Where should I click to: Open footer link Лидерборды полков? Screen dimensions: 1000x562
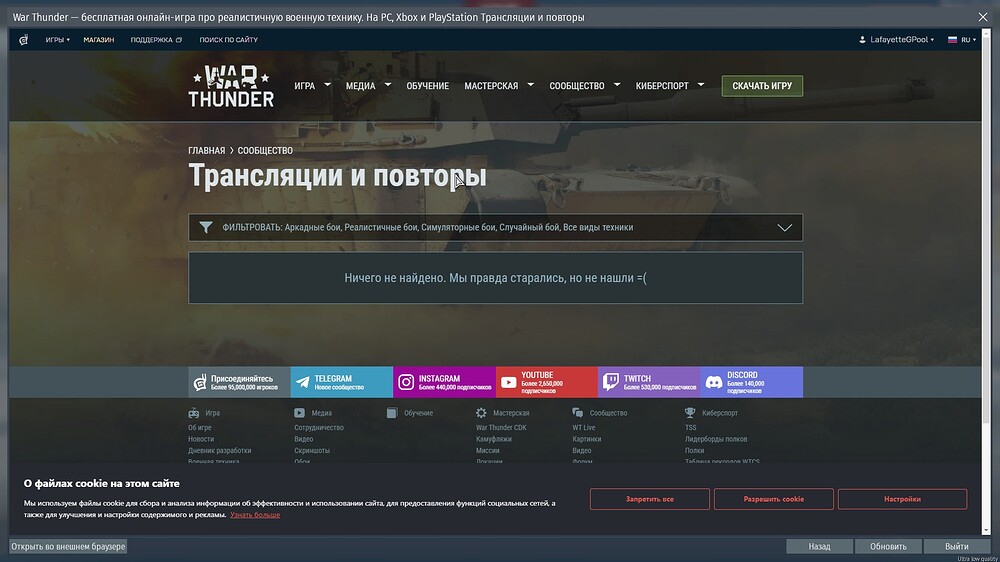716,439
